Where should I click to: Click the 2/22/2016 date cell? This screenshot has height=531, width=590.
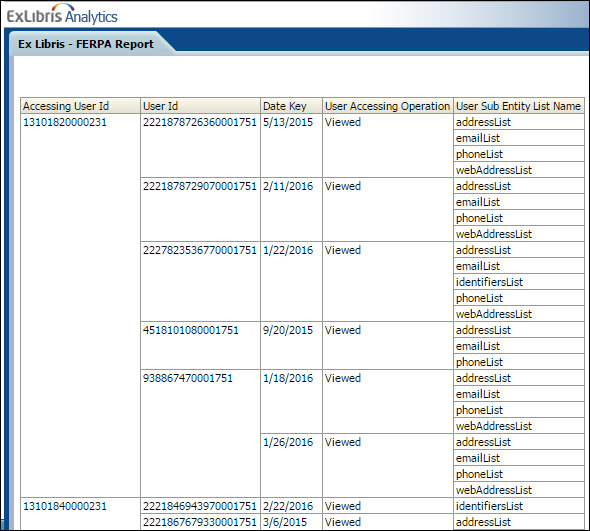click(292, 506)
